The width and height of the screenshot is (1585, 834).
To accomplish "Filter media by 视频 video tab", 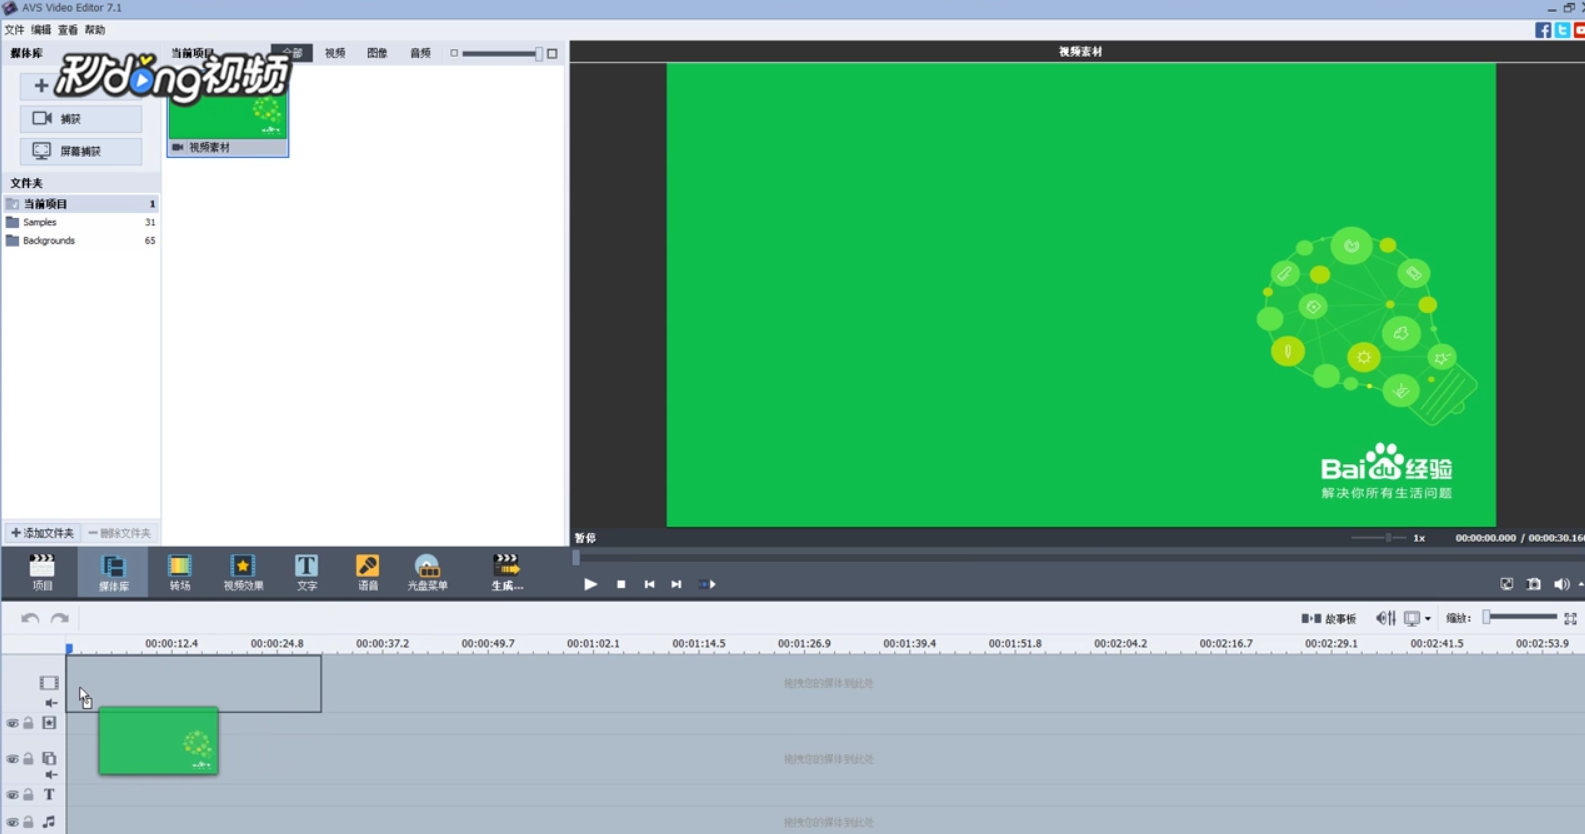I will (335, 53).
